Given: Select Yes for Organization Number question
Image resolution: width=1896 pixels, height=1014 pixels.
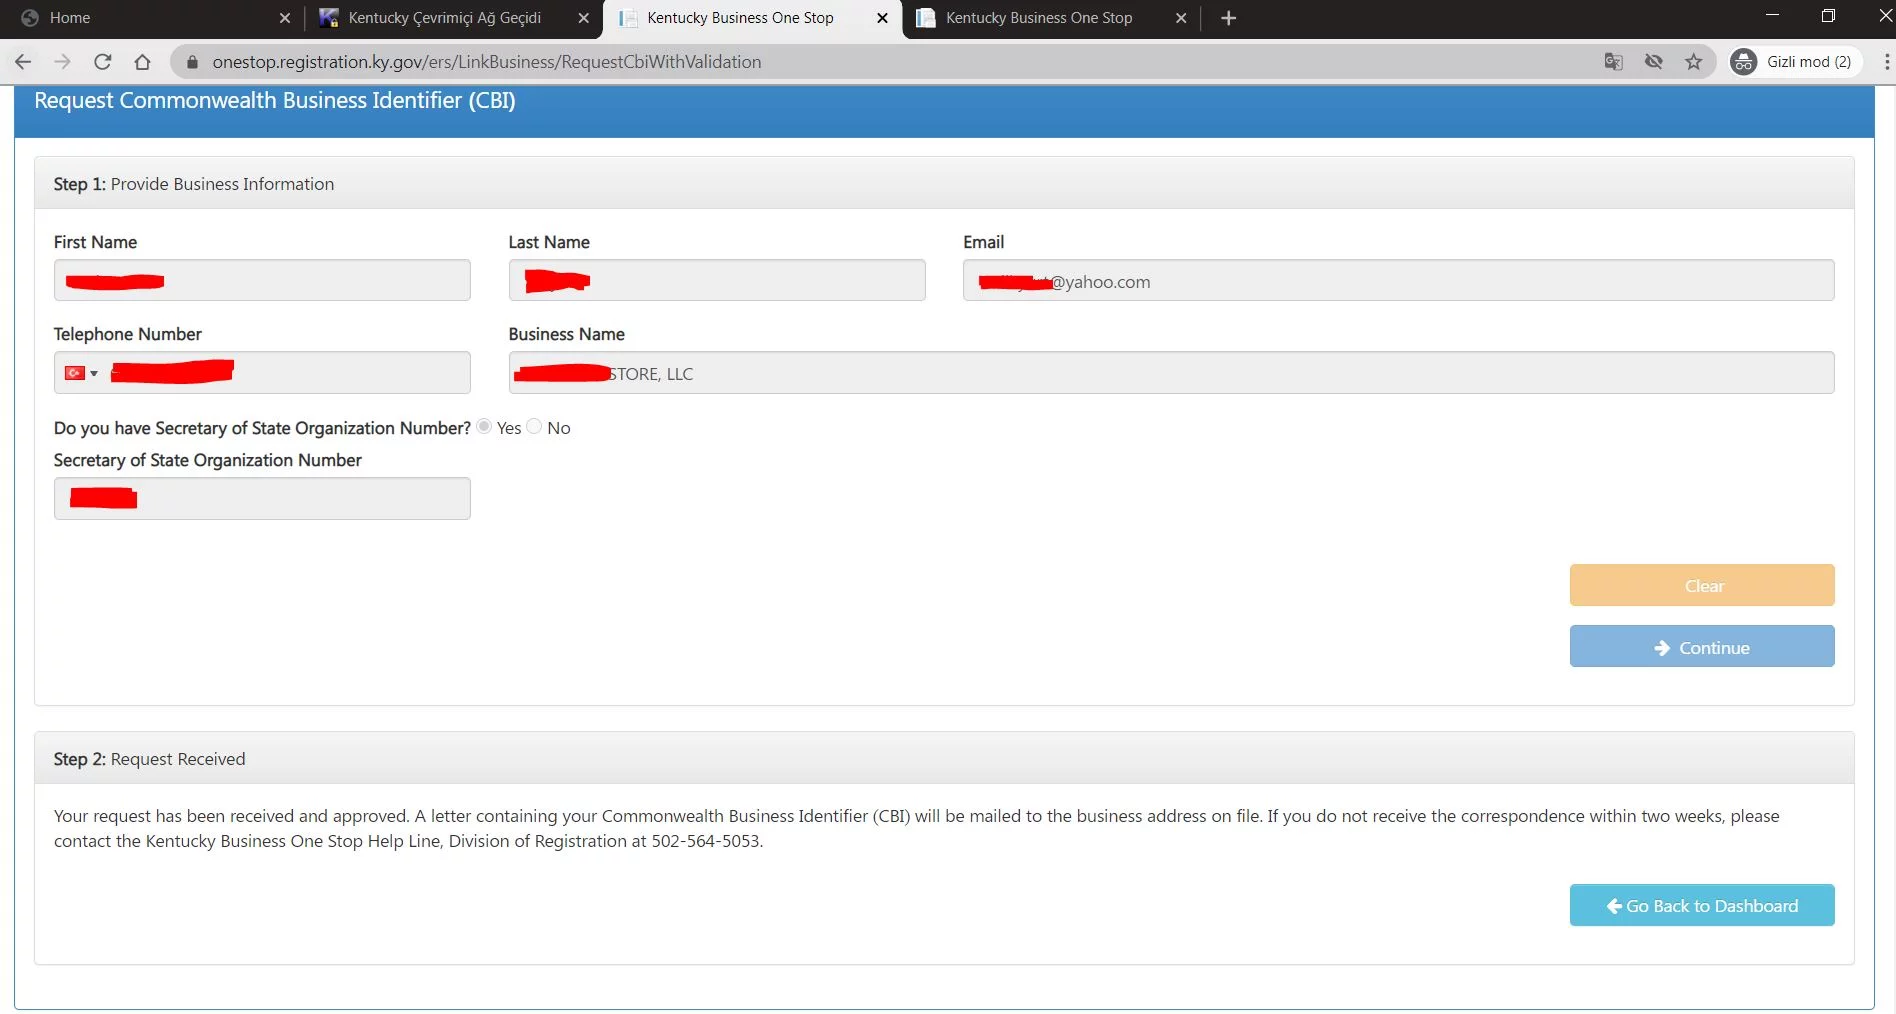Looking at the screenshot, I should tap(485, 427).
